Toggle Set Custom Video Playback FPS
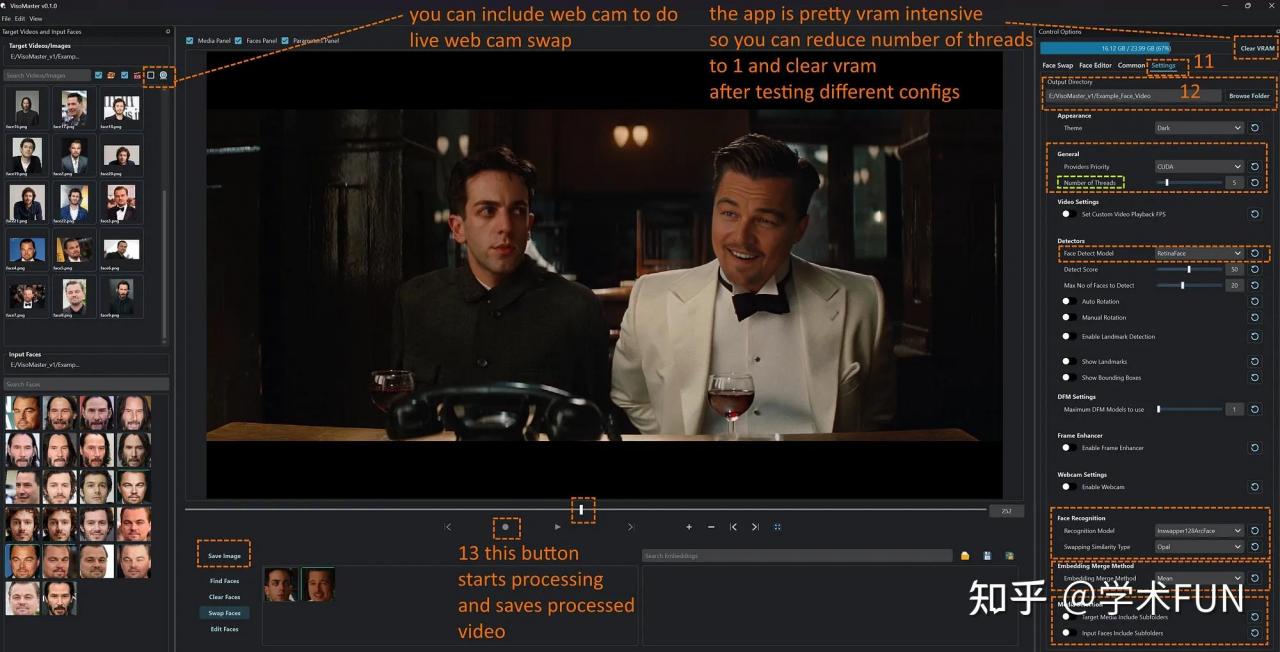Screen dimensions: 1280x652 pyautogui.click(x=1067, y=214)
